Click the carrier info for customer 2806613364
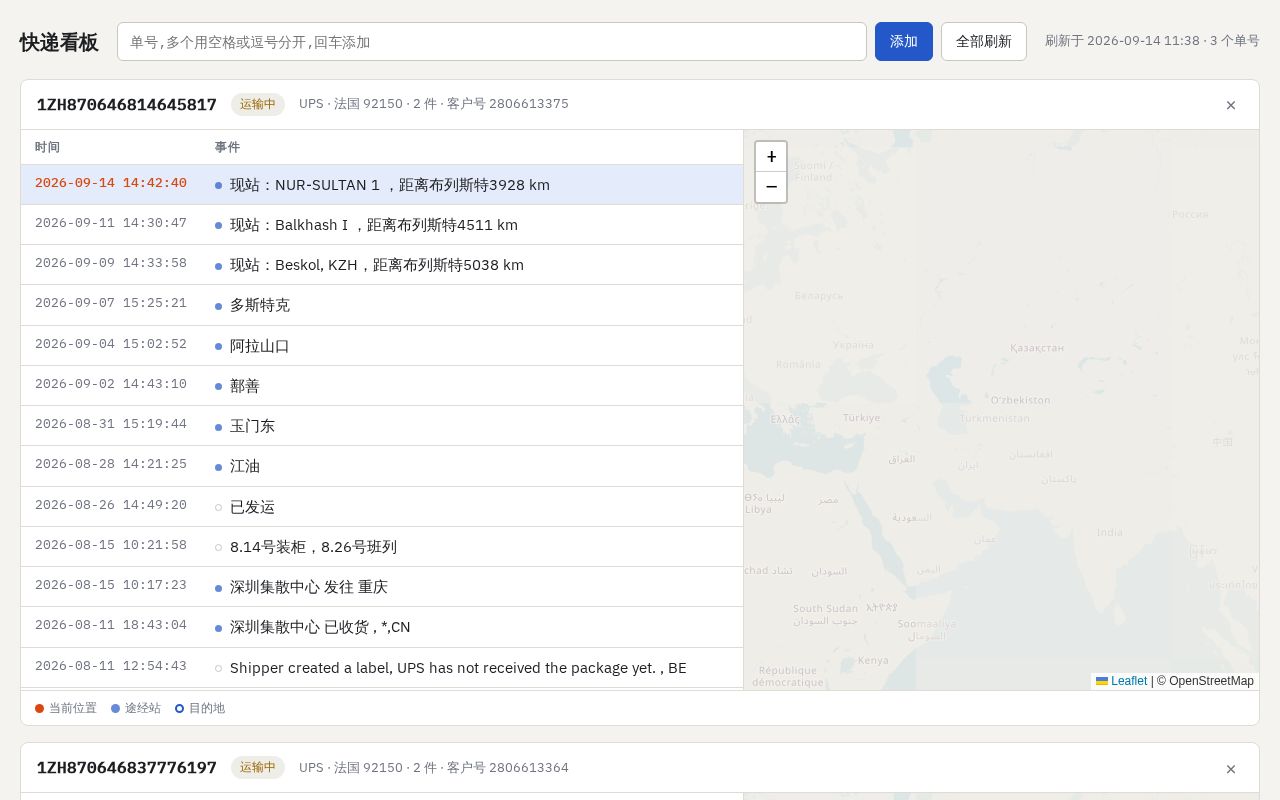This screenshot has height=800, width=1280. (434, 768)
